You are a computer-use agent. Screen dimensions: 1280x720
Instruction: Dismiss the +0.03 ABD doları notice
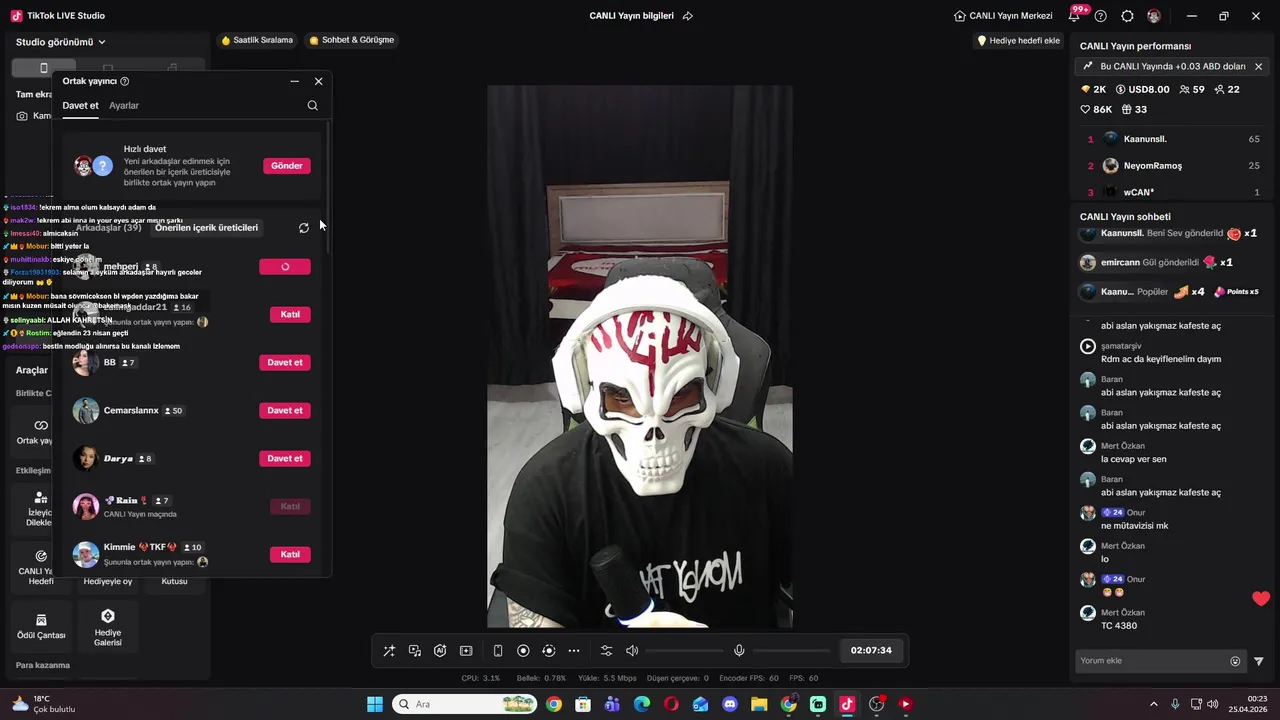pyautogui.click(x=1258, y=66)
